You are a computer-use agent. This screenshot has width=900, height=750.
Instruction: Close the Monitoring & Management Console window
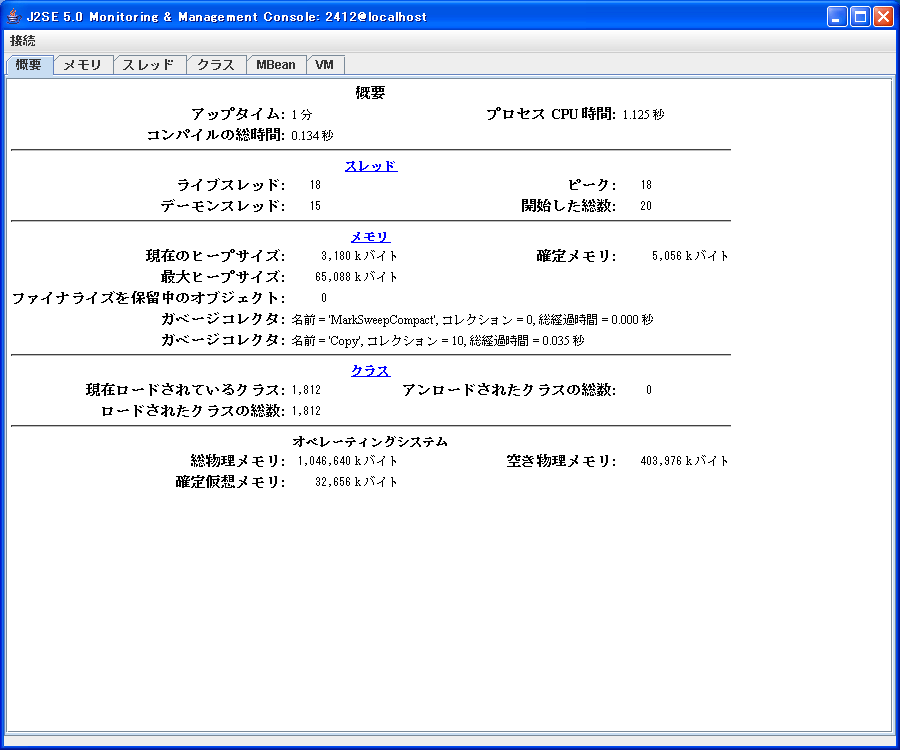click(883, 17)
